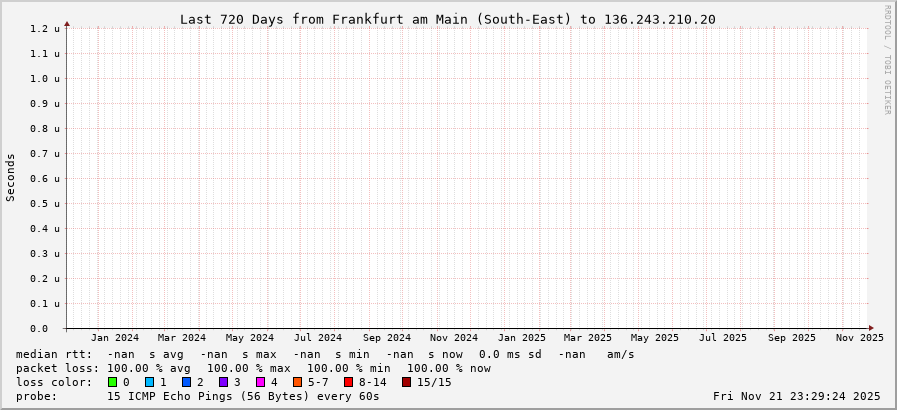This screenshot has height=410, width=897.
Task: Click the cyan loss color 1 swatch
Action: point(150,382)
